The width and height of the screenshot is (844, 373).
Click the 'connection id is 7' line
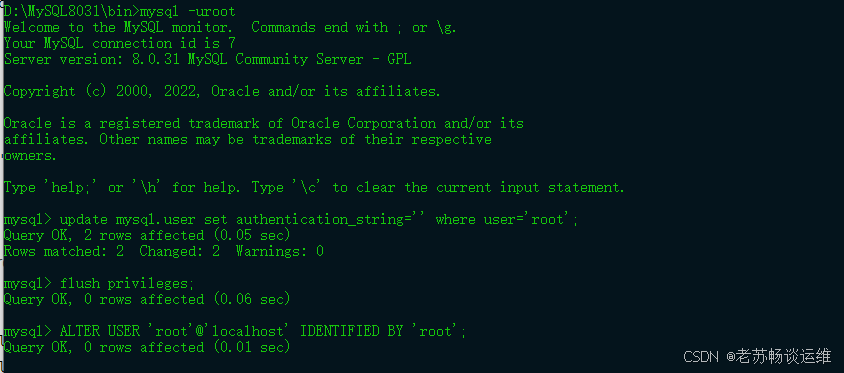[119, 44]
